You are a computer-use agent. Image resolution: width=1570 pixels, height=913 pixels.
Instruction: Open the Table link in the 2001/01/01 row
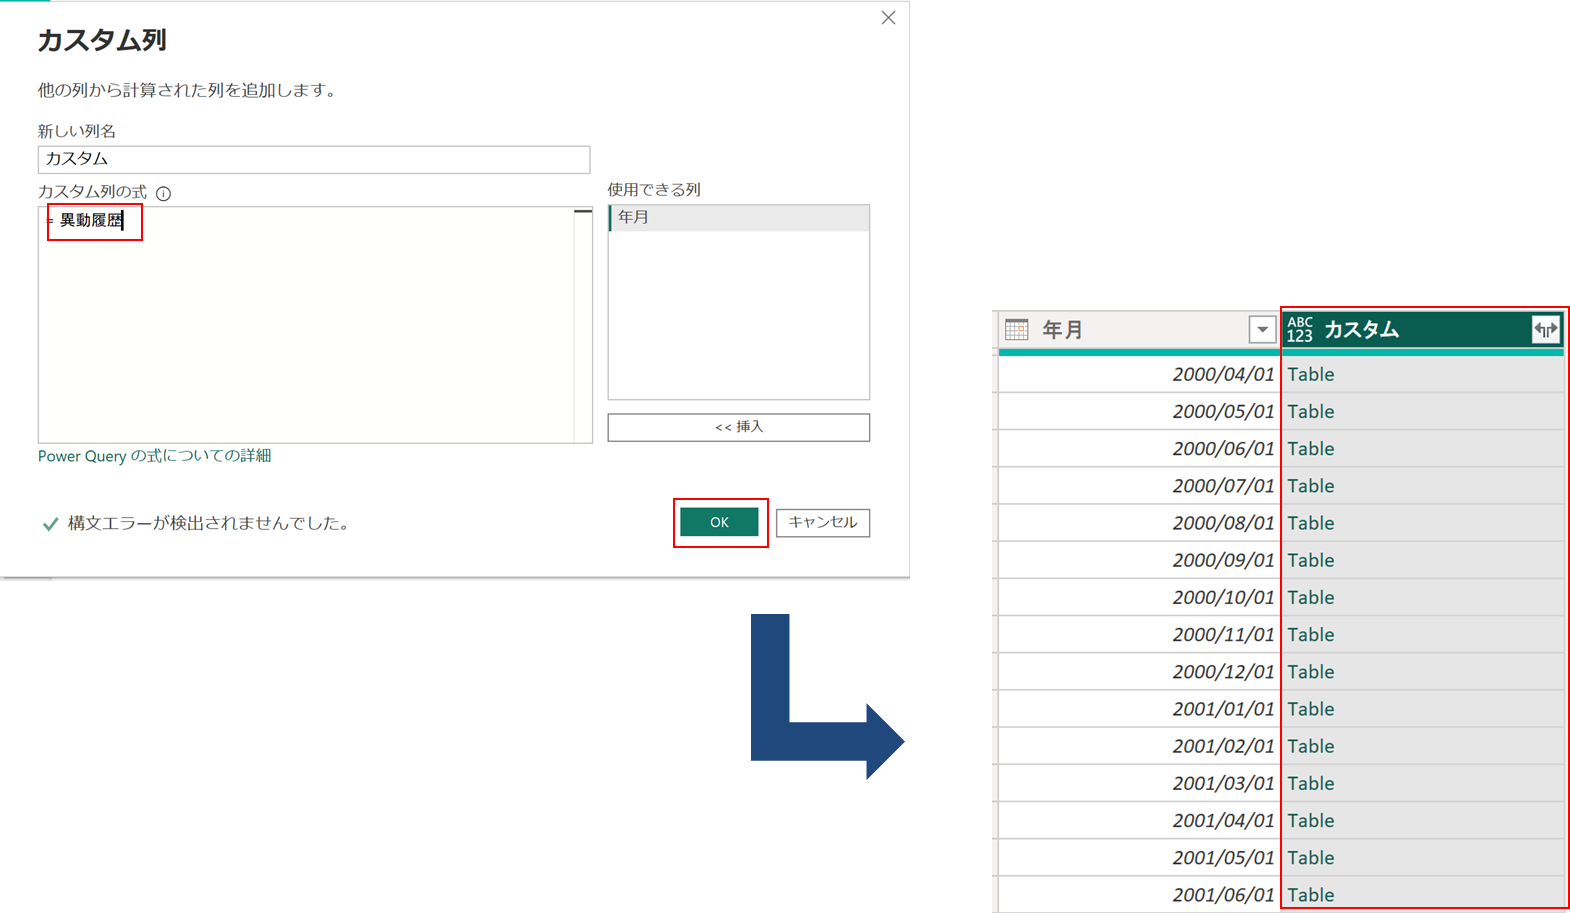point(1310,709)
